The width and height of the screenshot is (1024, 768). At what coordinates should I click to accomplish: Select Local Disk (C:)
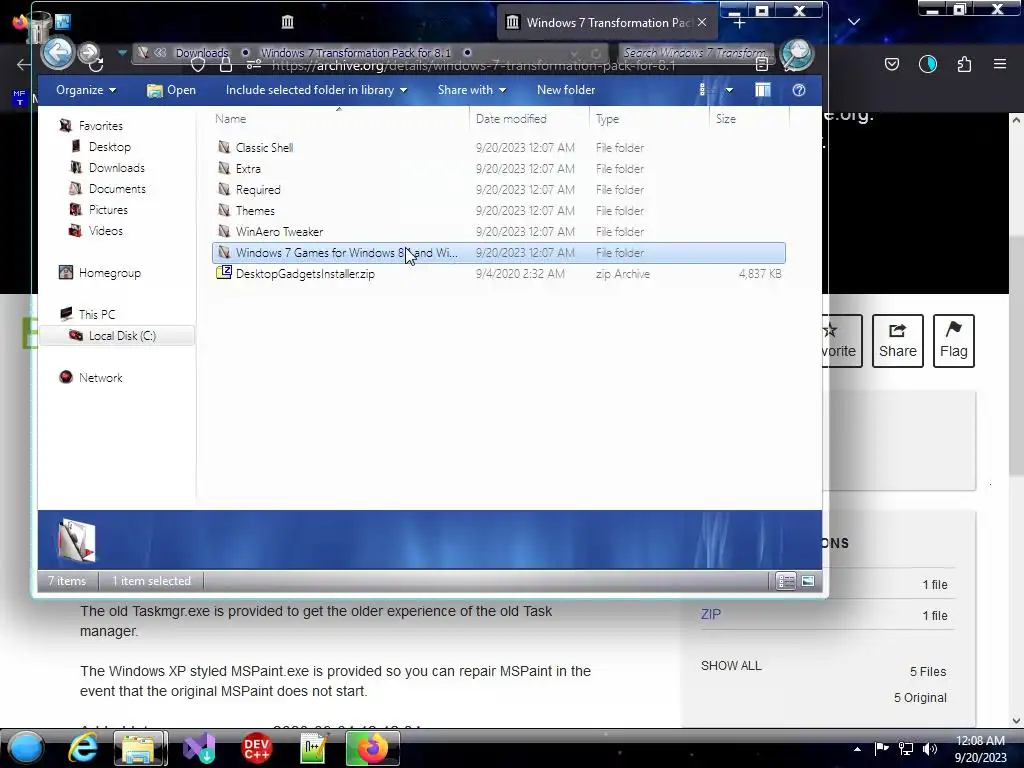click(x=117, y=336)
